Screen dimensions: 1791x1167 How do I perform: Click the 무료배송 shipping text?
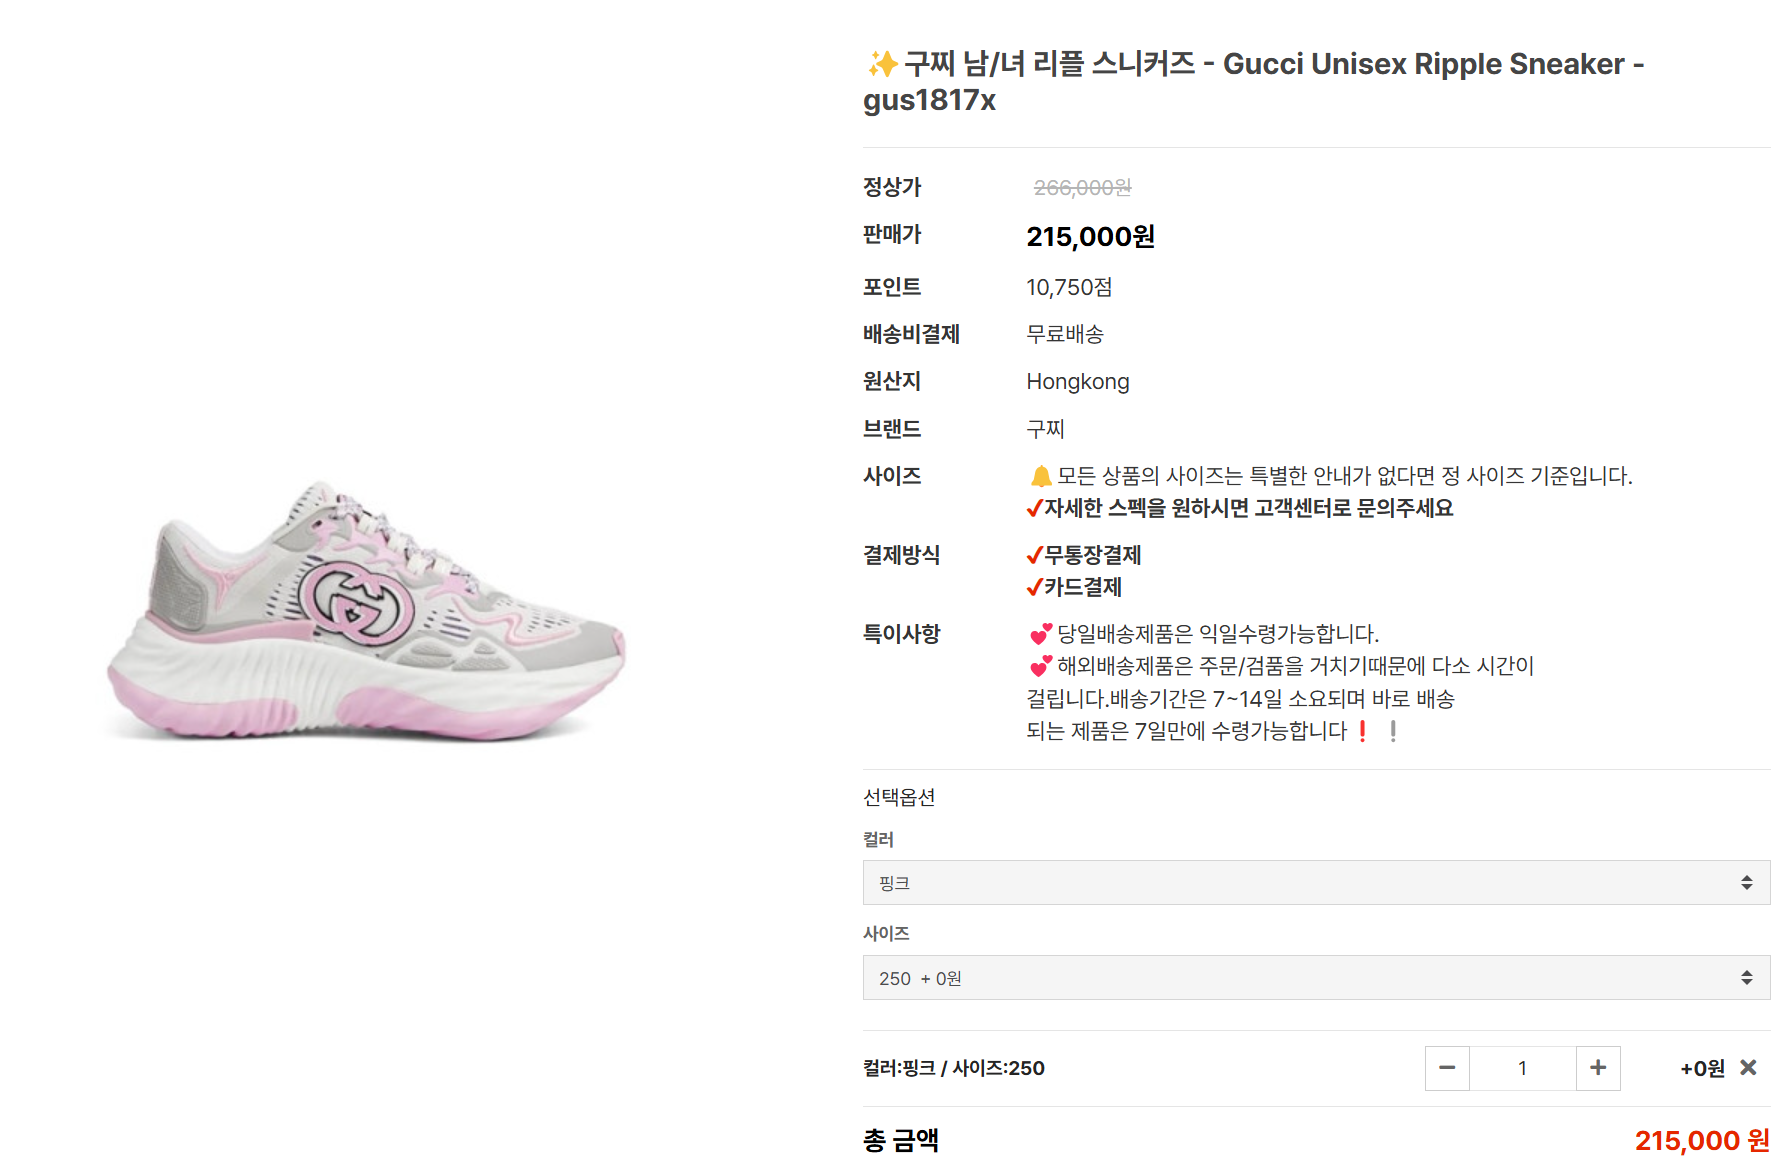click(1064, 334)
